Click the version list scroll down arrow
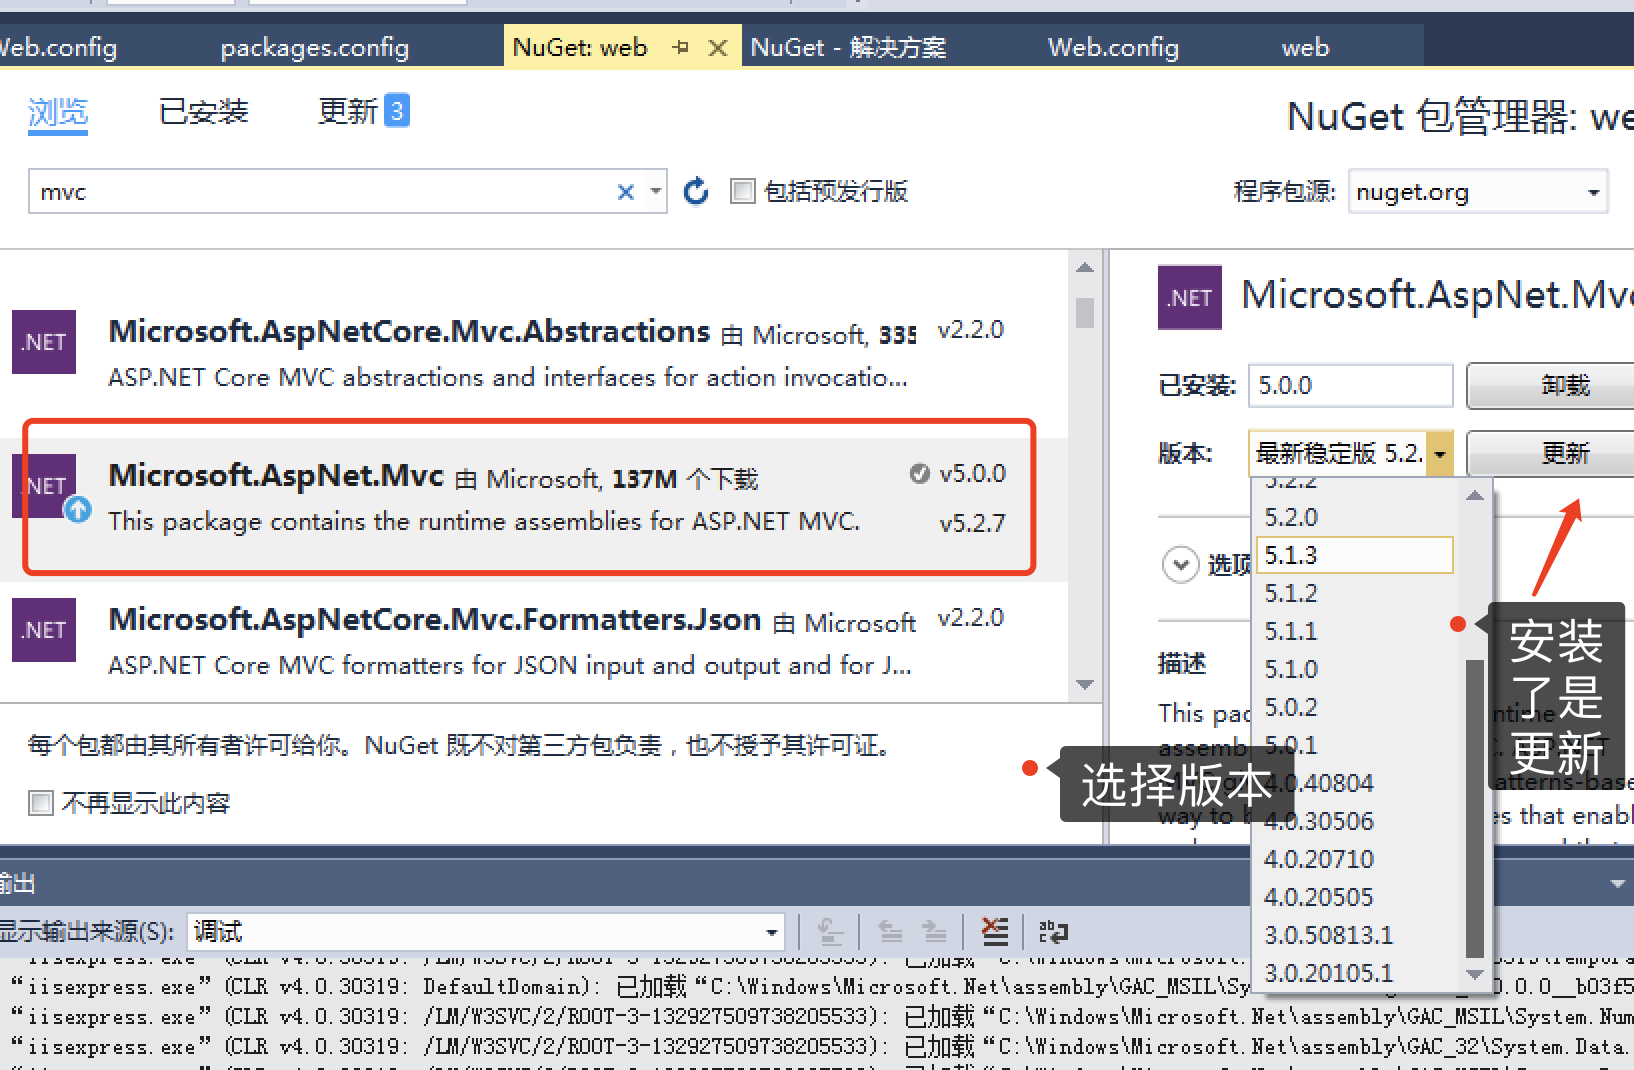 point(1475,974)
